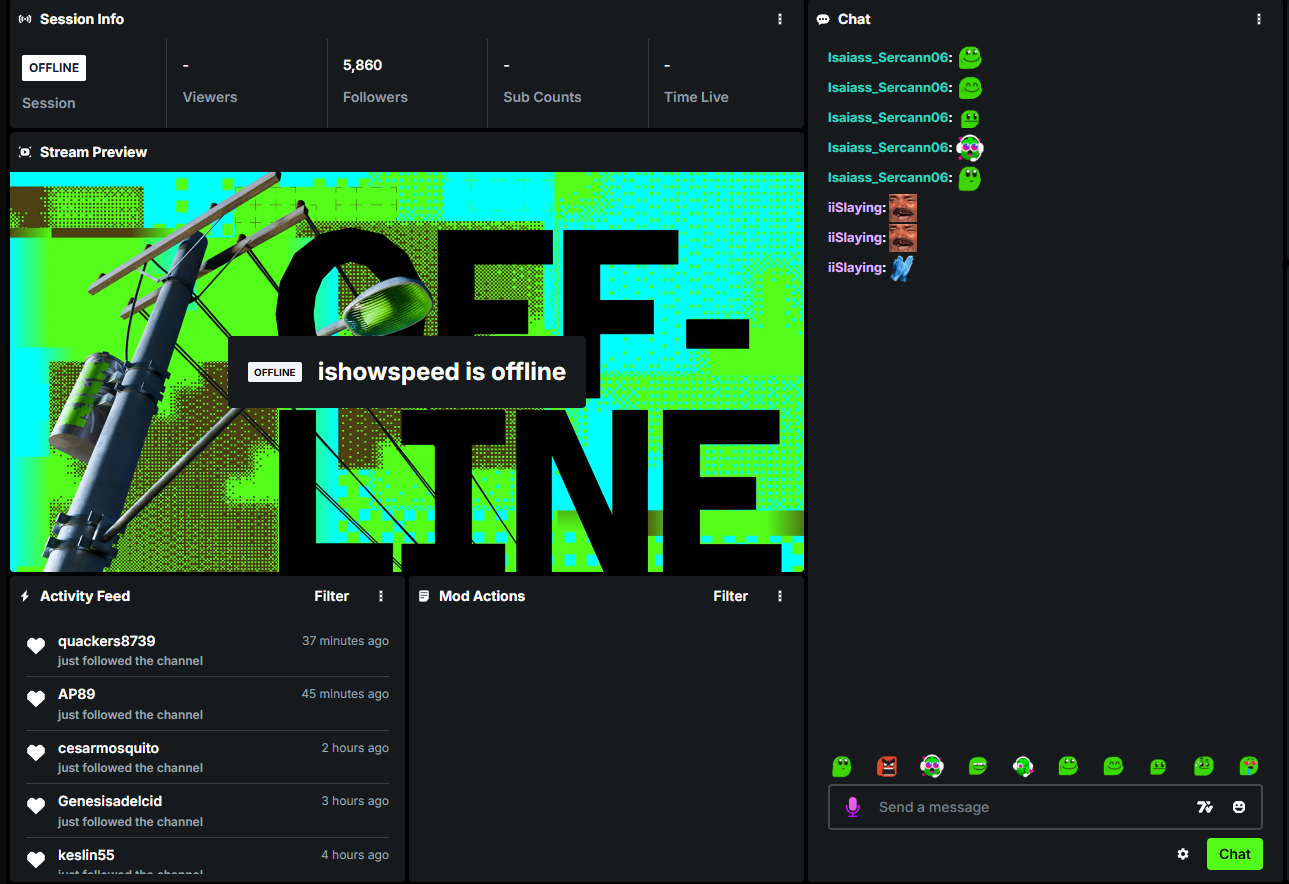The image size is (1289, 884).
Task: Click the heart icon beside cesarmosquito
Action: (x=36, y=753)
